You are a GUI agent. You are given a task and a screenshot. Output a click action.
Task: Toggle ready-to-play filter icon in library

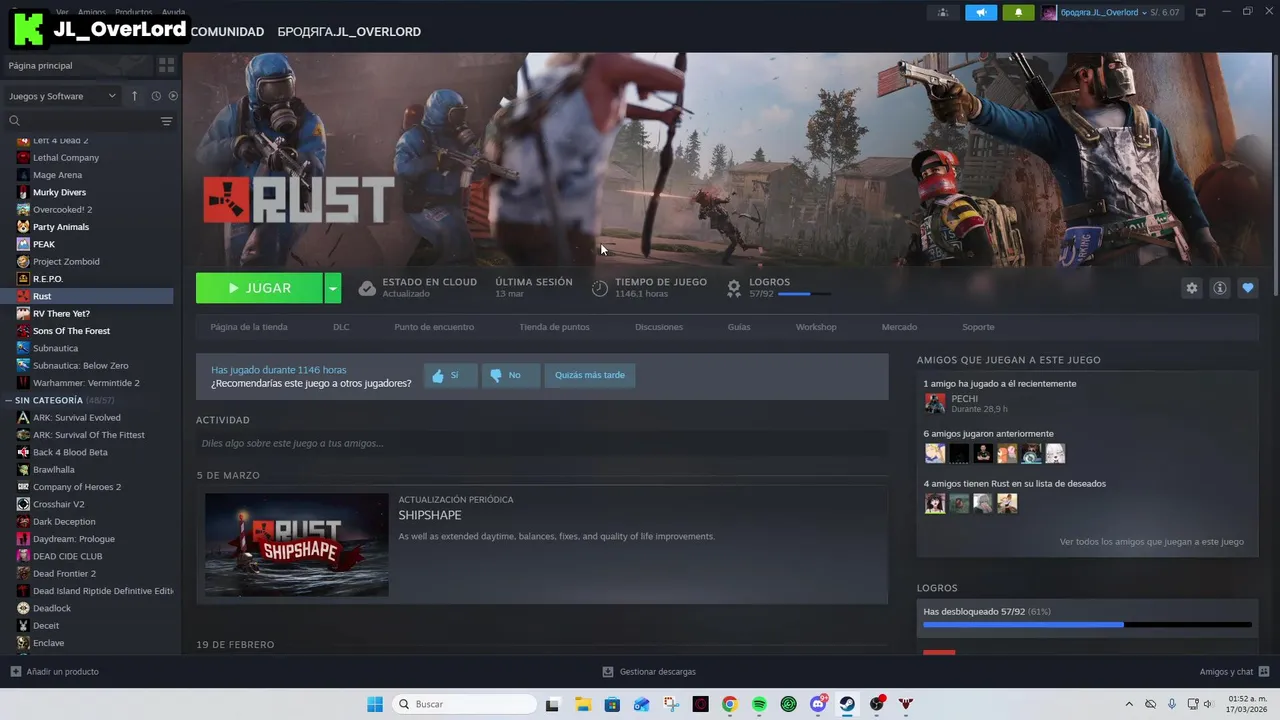click(173, 96)
